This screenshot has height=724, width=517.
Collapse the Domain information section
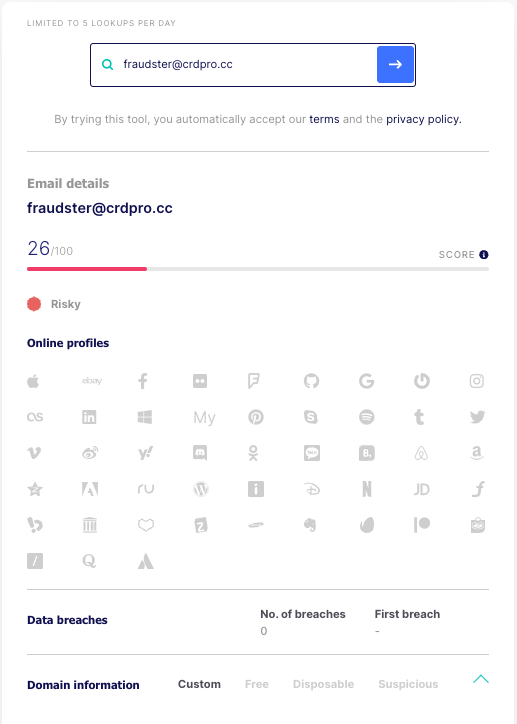point(481,679)
